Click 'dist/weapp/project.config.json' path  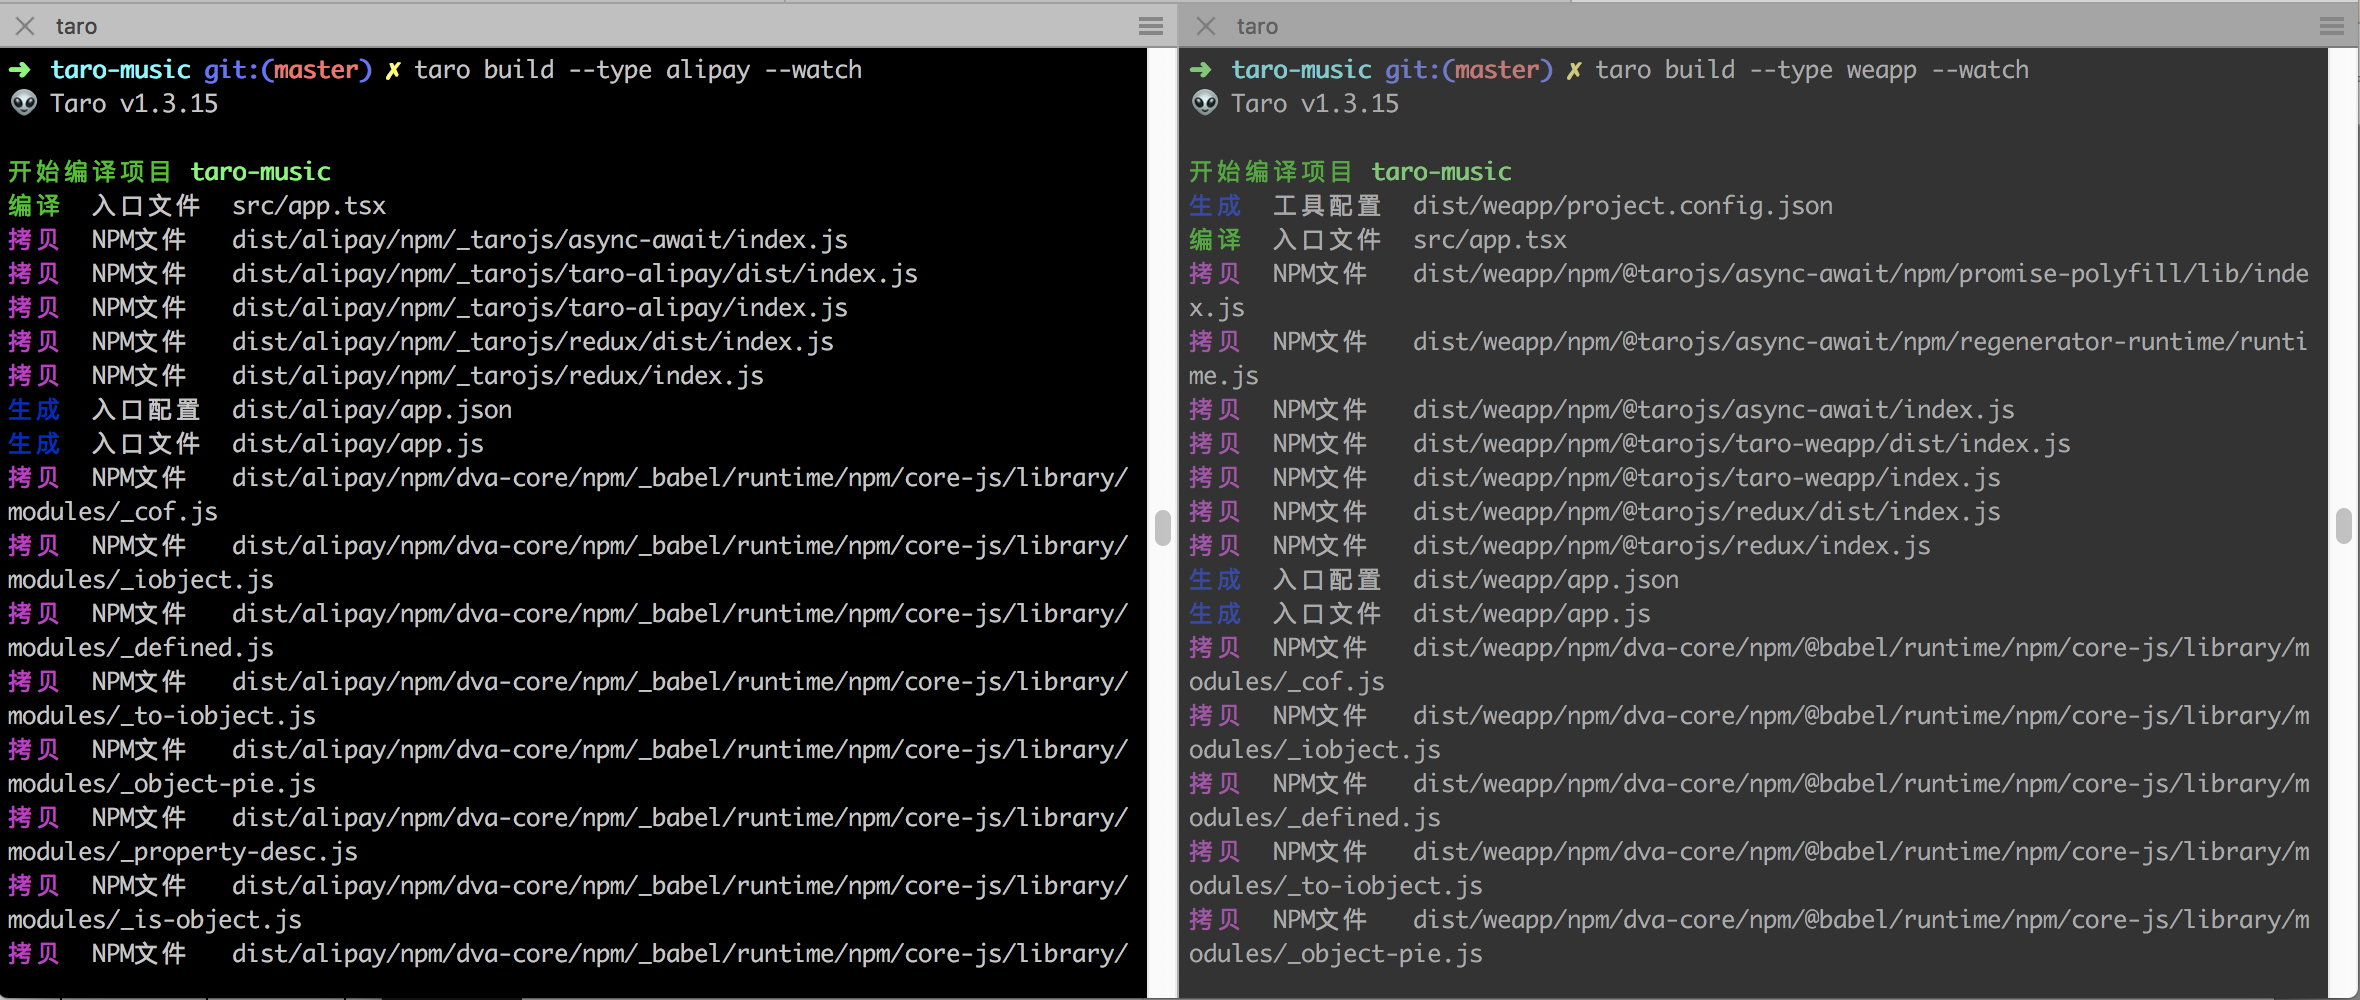(x=1623, y=206)
